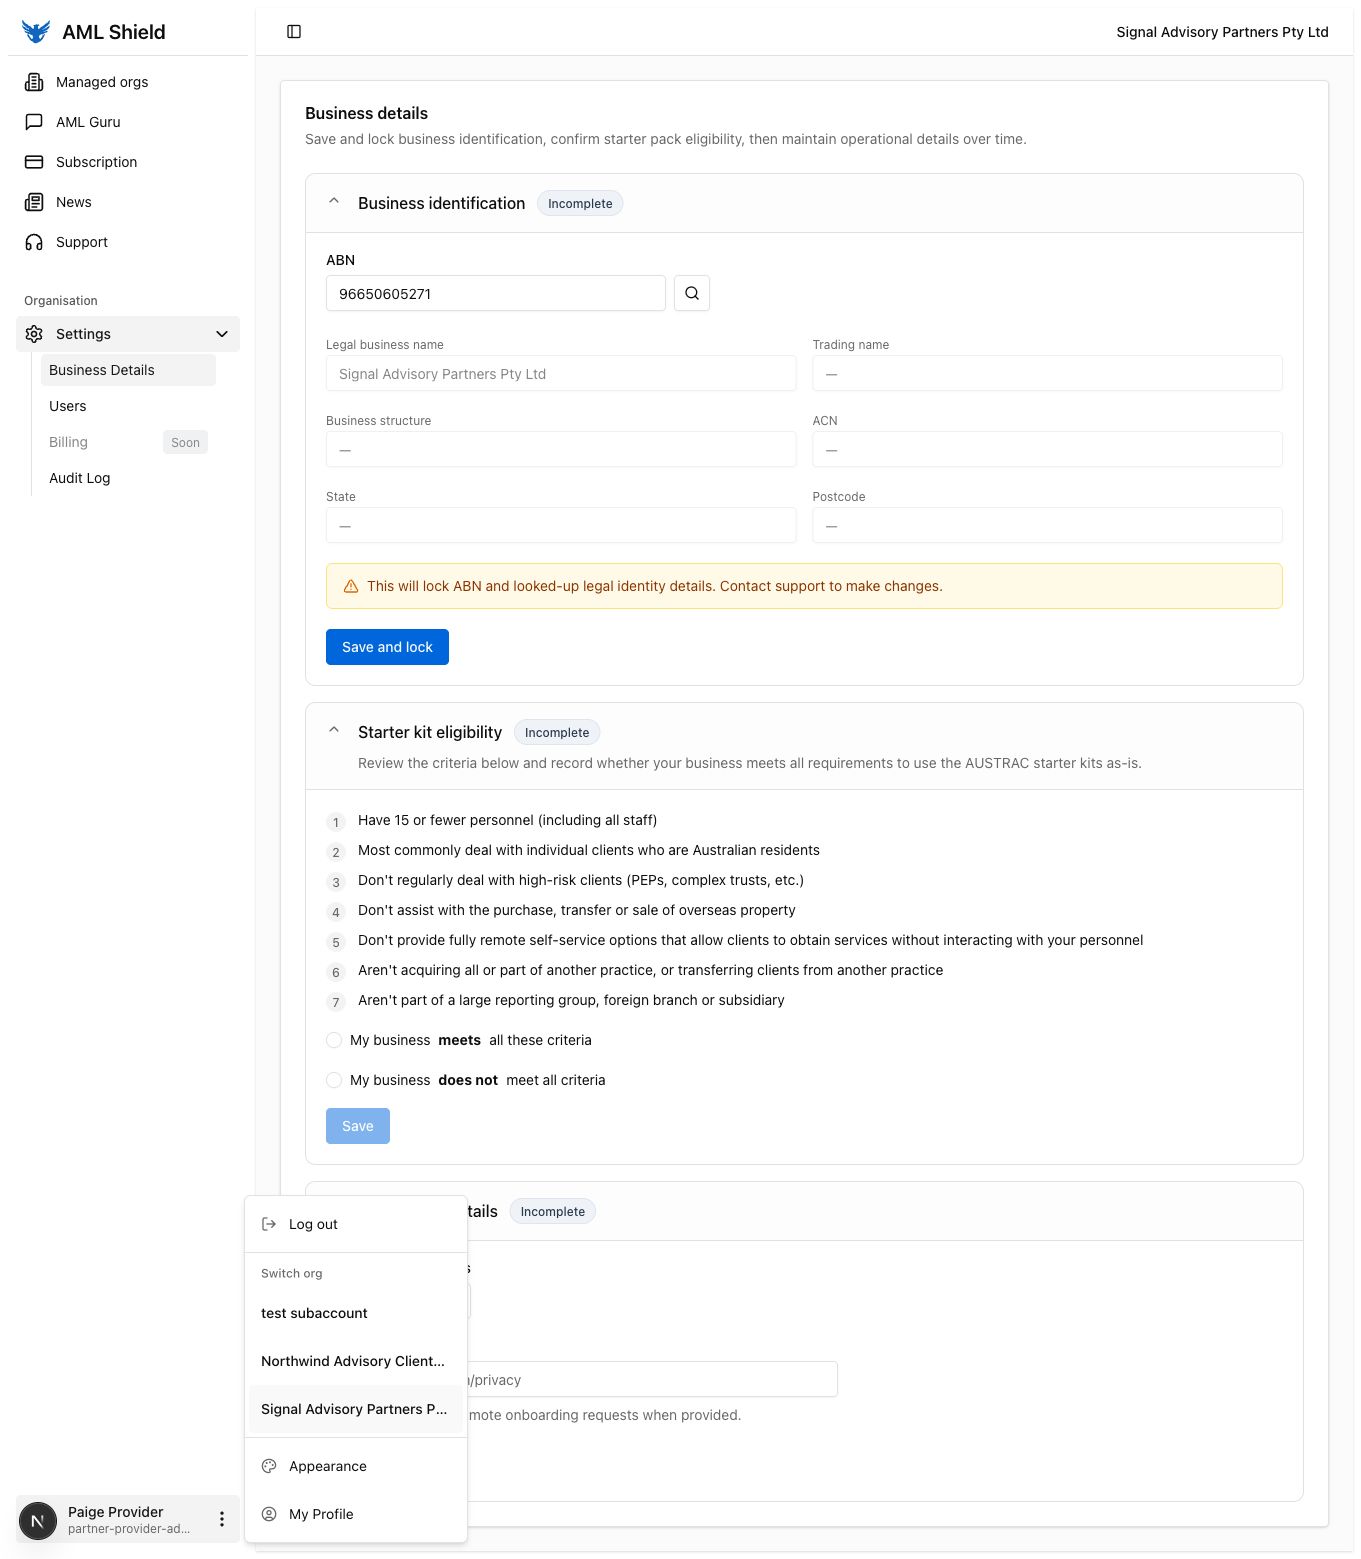Click the user avatar N circle
Viewport: 1361px width, 1559px height.
(x=38, y=1521)
